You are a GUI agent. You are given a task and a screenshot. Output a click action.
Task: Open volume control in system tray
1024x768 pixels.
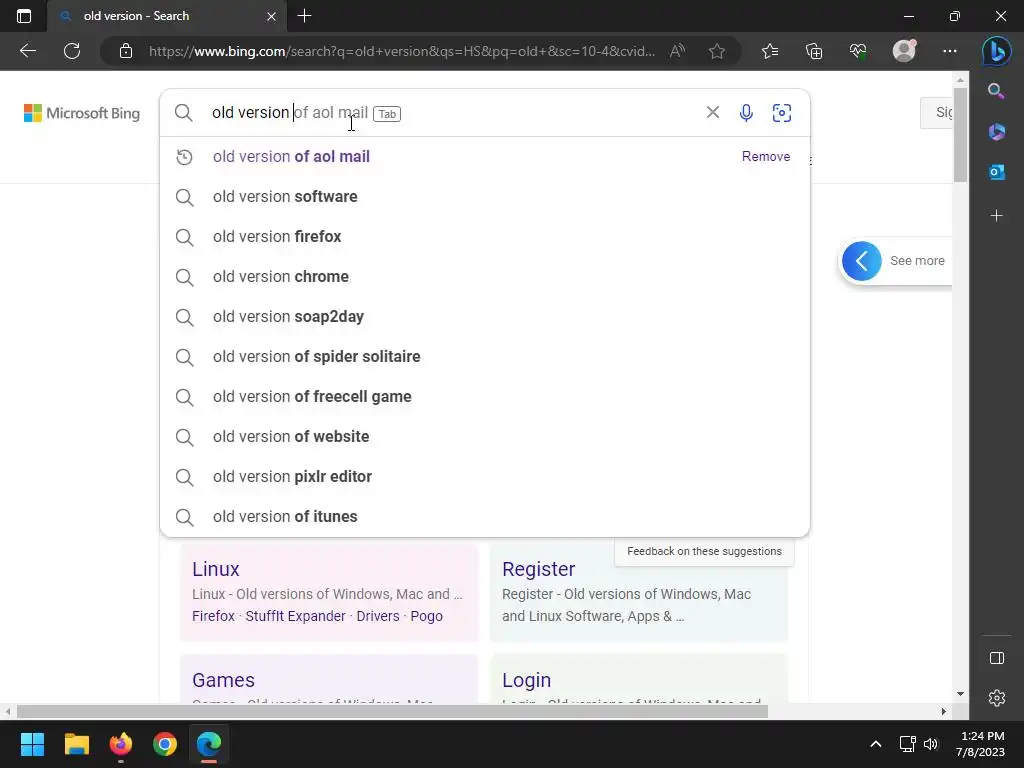[x=931, y=744]
